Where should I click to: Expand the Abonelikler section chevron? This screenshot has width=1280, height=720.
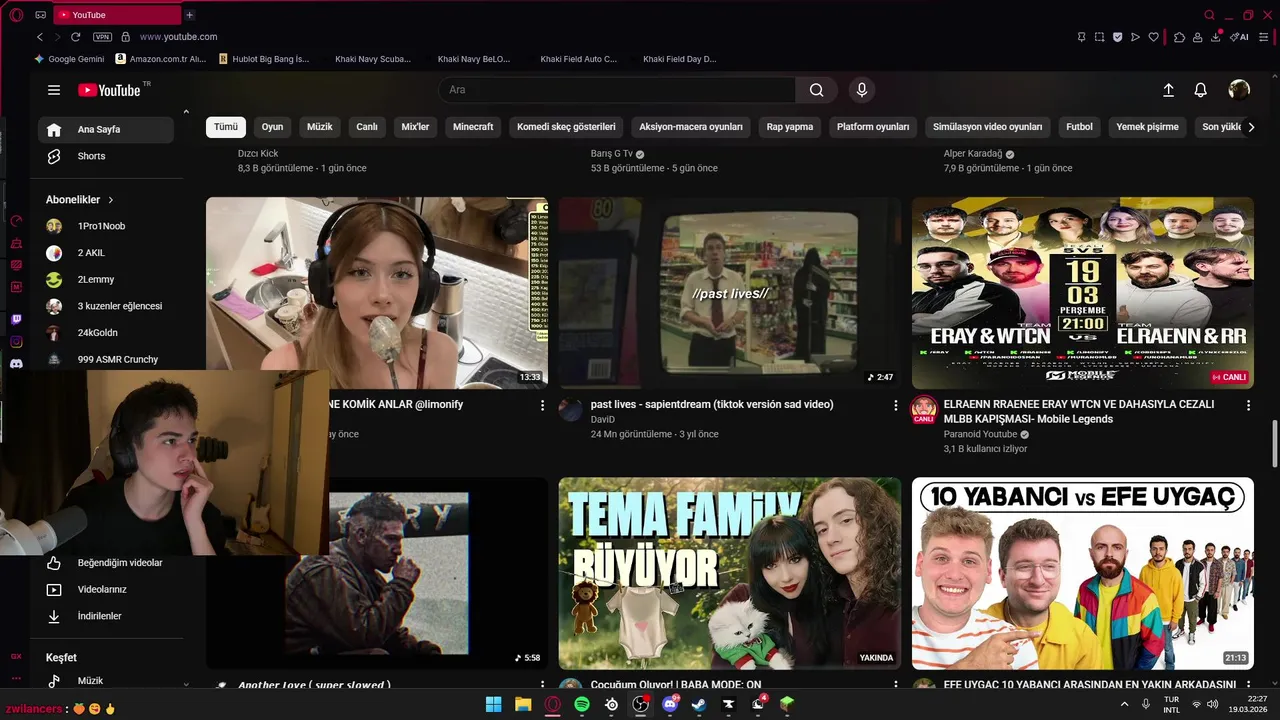(x=111, y=200)
